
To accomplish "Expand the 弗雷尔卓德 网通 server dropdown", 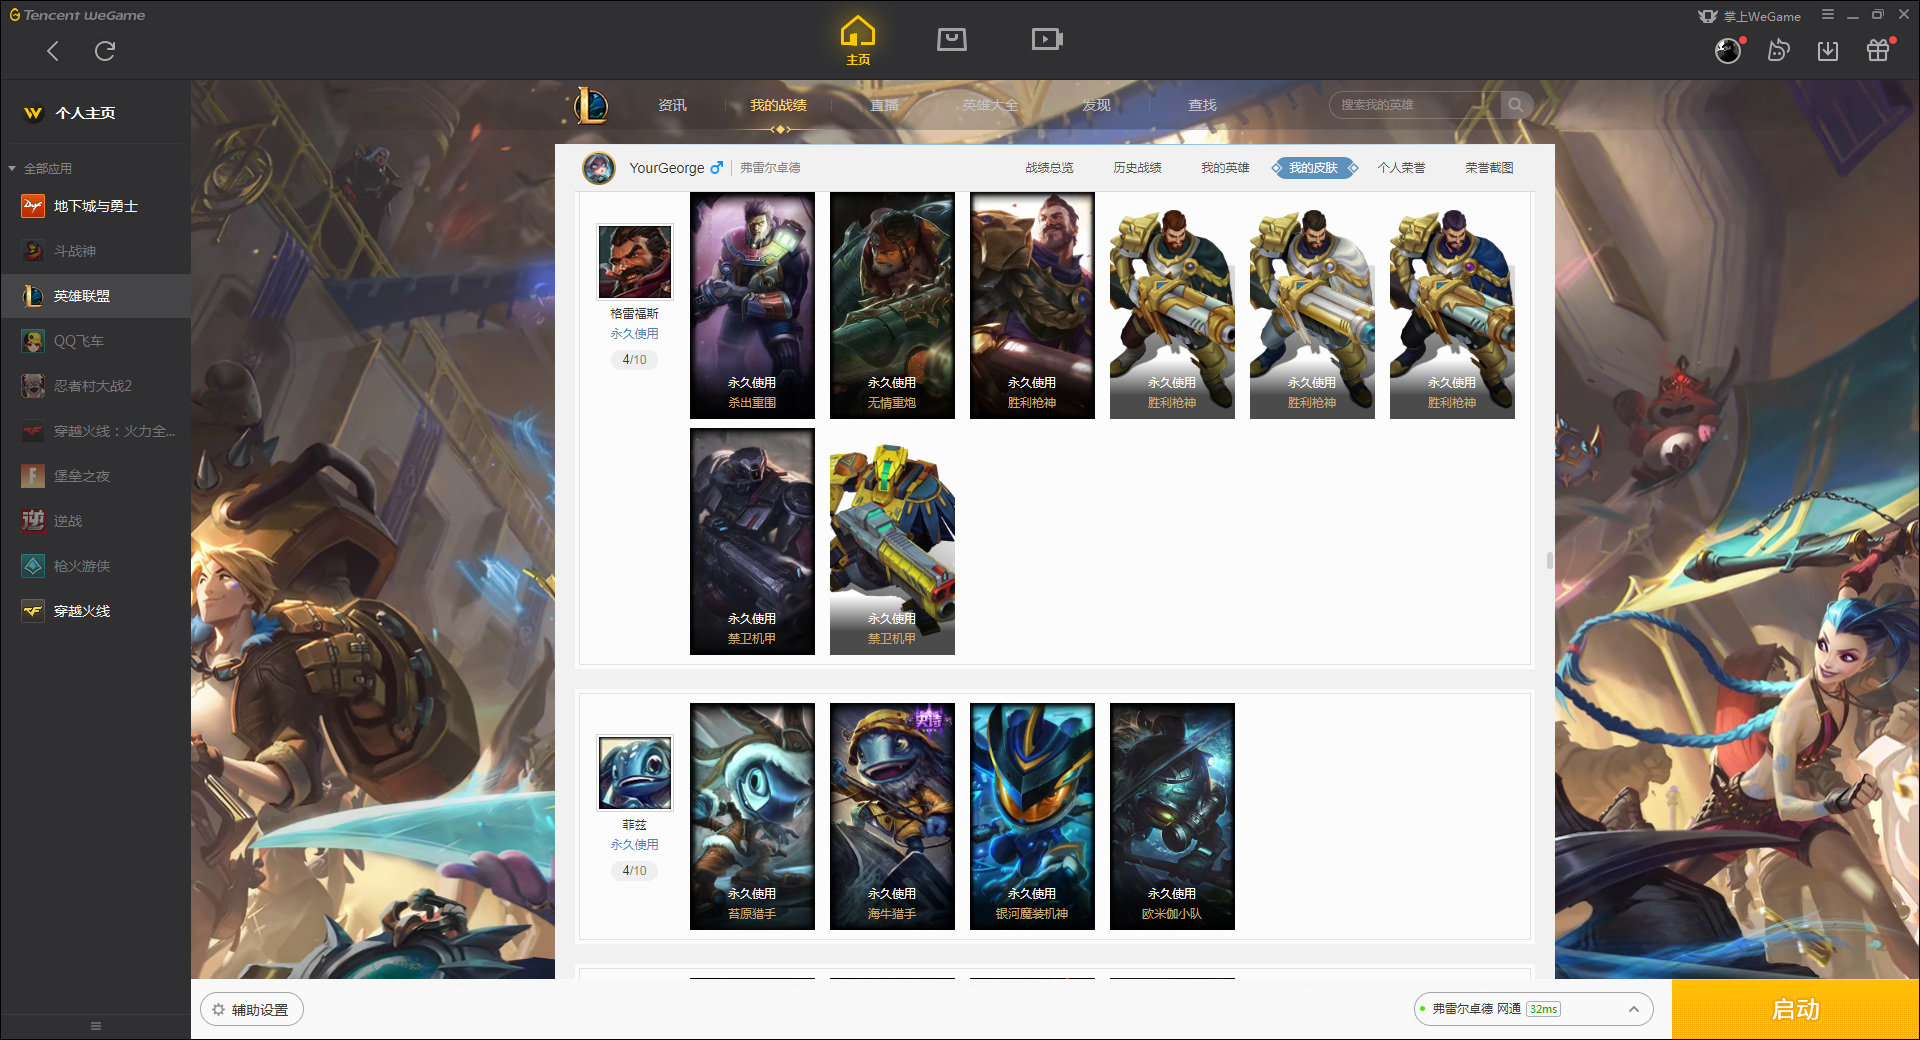I will click(1533, 1009).
